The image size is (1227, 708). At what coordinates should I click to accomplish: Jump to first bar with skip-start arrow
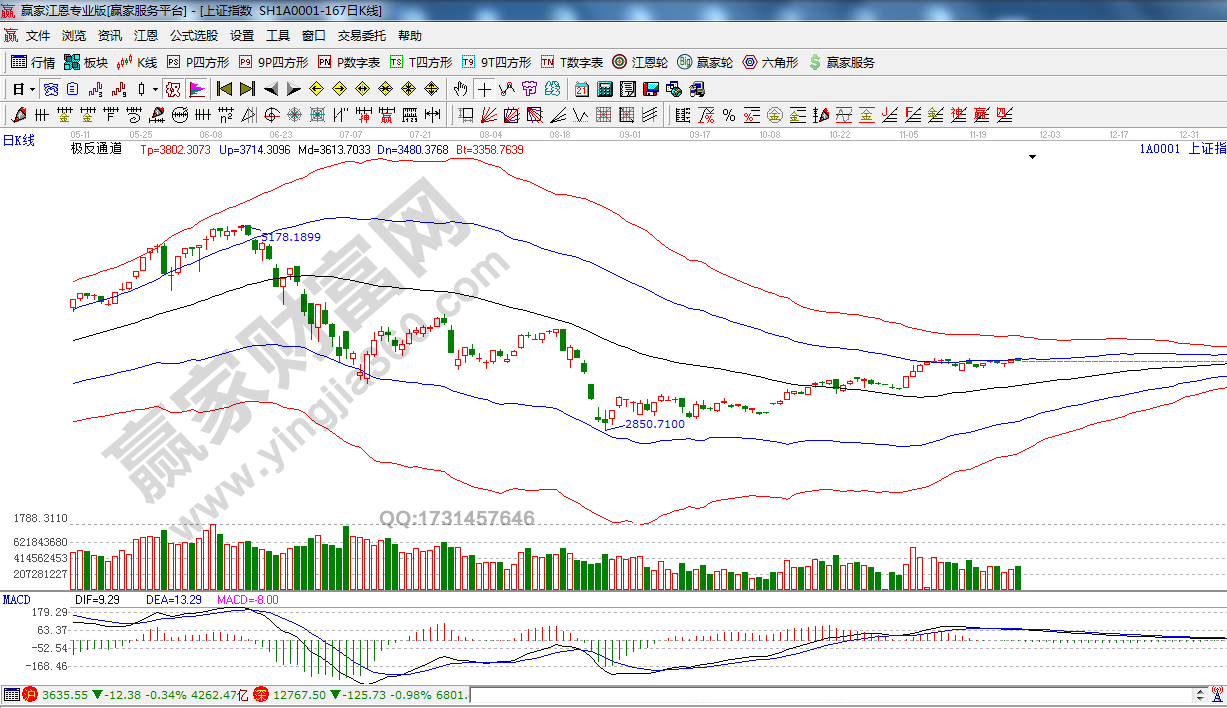coord(224,89)
